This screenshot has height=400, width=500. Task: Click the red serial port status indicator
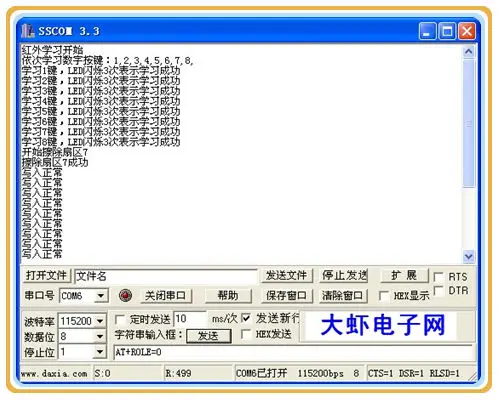pyautogui.click(x=125, y=295)
